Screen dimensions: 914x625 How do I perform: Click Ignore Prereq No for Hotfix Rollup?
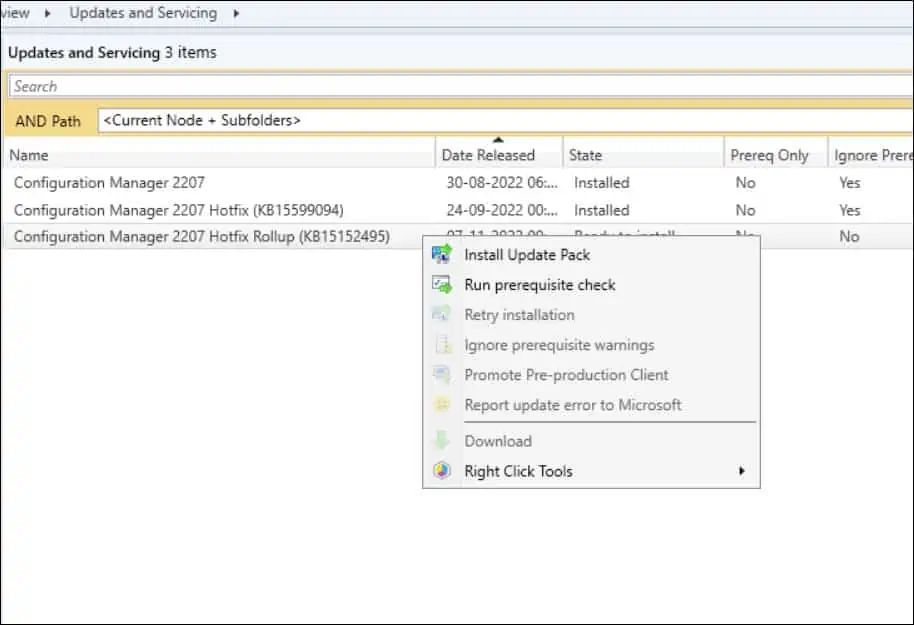[849, 236]
